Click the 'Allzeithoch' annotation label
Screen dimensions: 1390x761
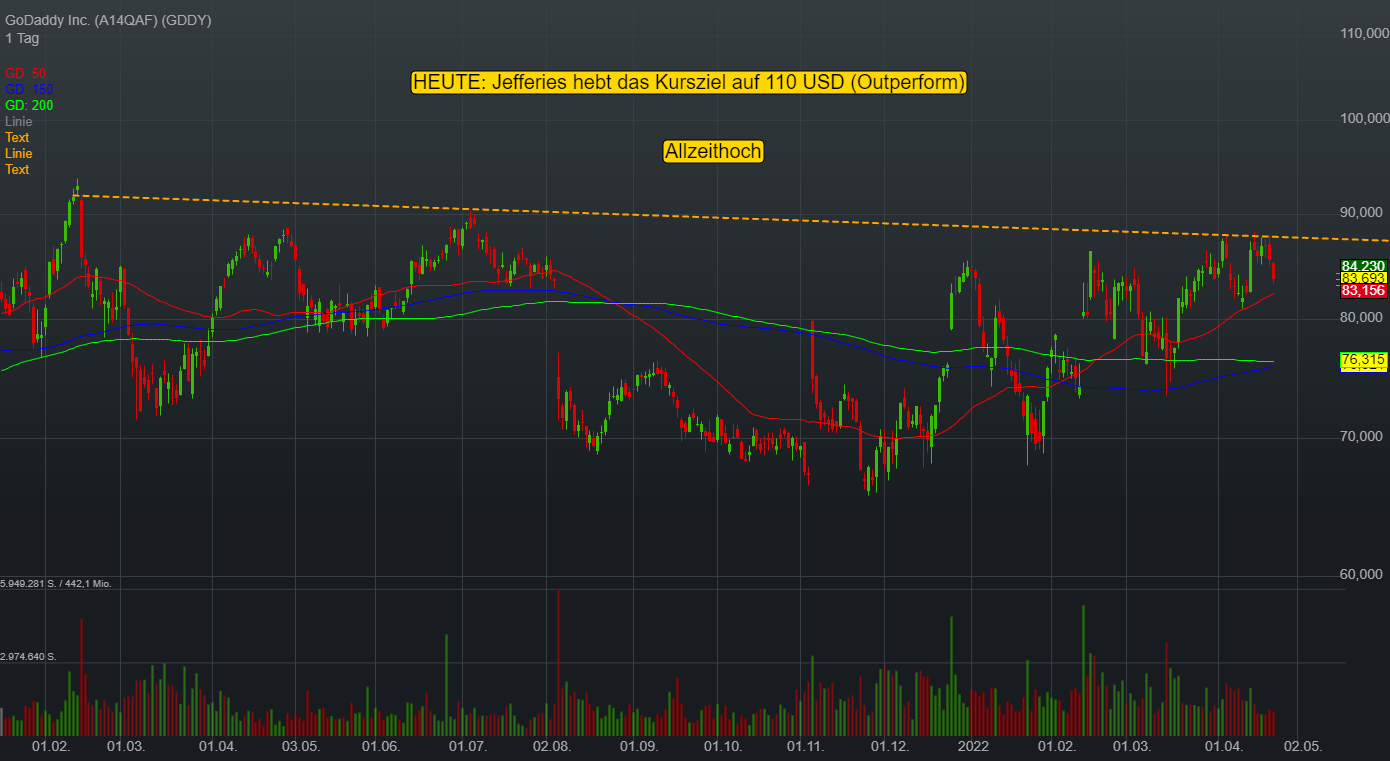coord(713,151)
